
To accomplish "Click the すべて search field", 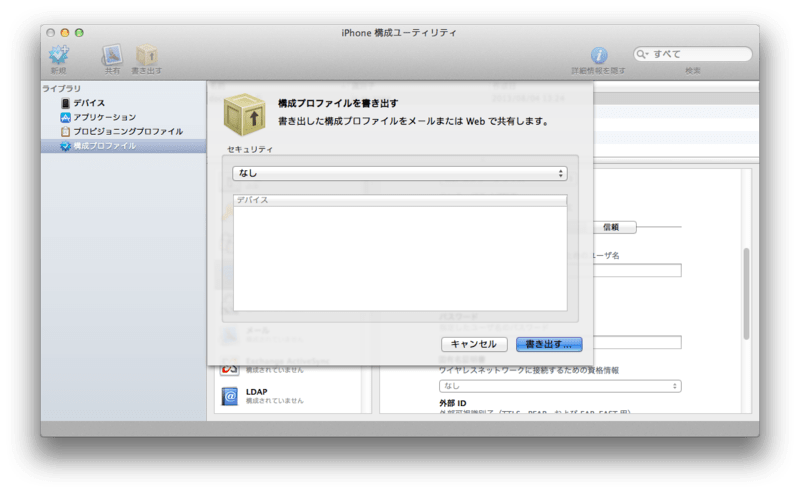I will pyautogui.click(x=693, y=54).
